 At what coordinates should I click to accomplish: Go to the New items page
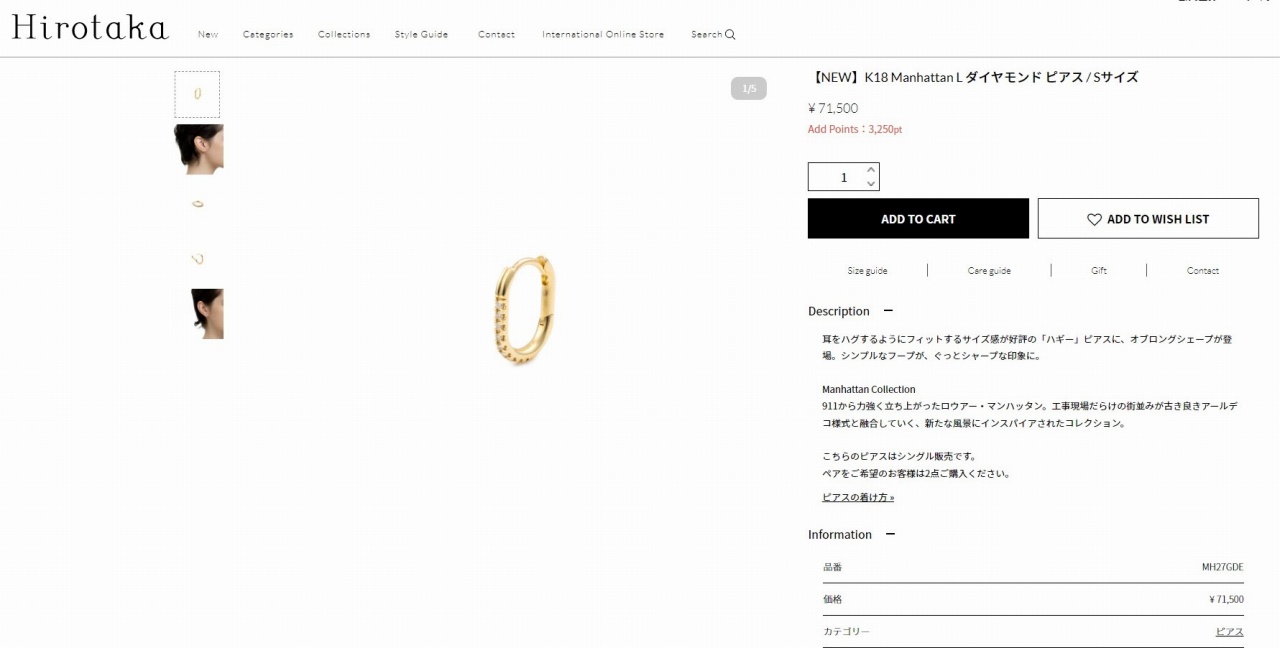tap(208, 34)
